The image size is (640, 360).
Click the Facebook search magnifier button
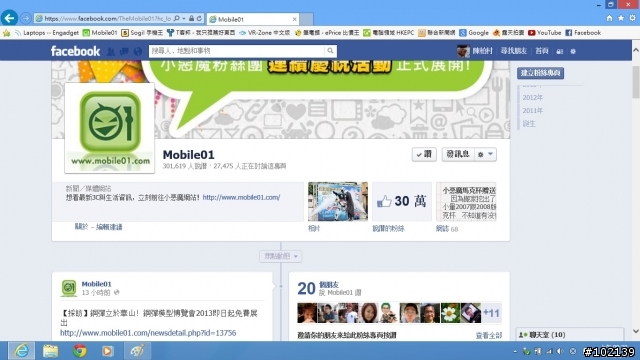coord(330,51)
